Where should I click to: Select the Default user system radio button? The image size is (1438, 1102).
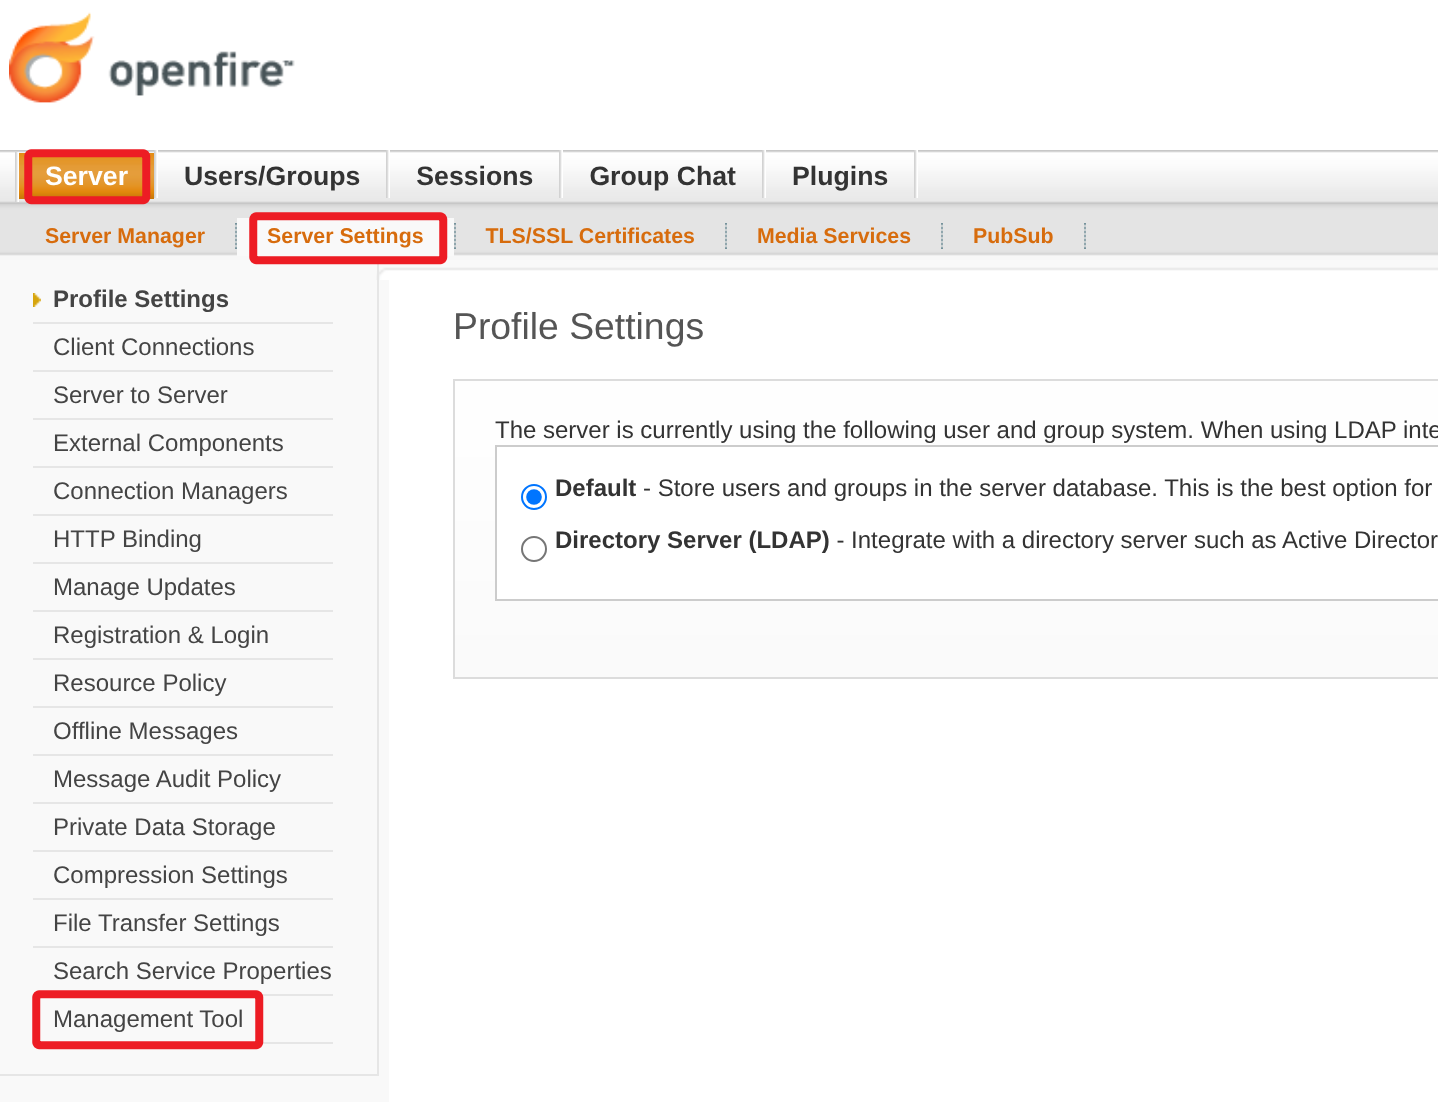click(x=534, y=496)
